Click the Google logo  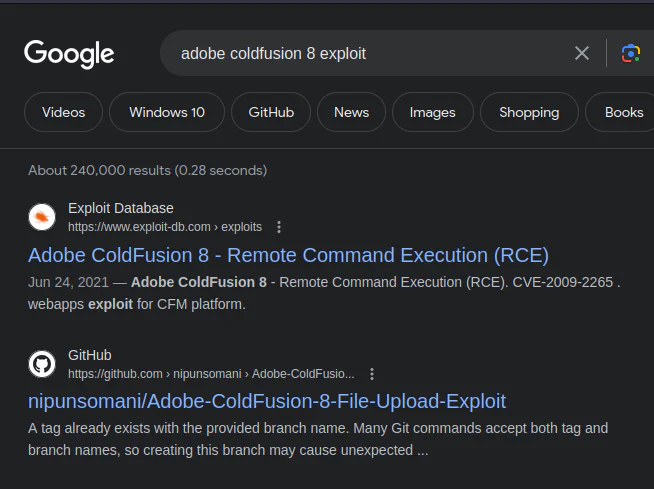pos(69,54)
